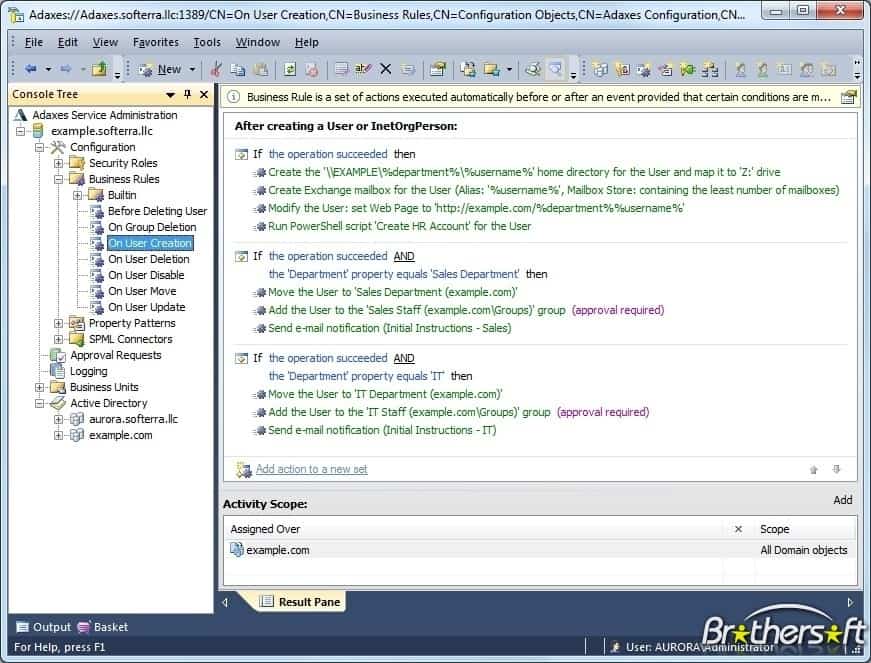The height and width of the screenshot is (663, 871).
Task: Expand the Business Units node
Action: pos(39,388)
